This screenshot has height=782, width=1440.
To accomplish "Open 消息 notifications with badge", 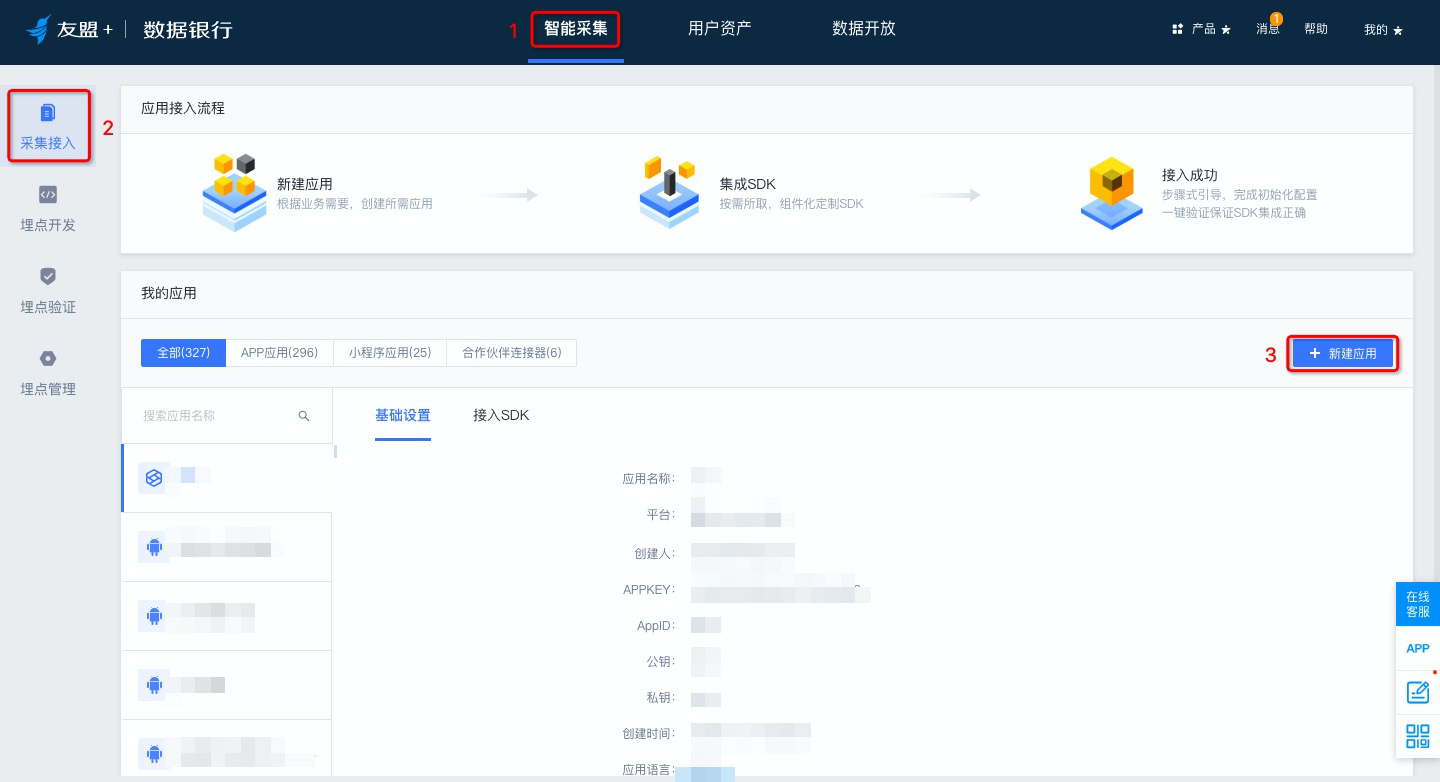I will 1268,28.
